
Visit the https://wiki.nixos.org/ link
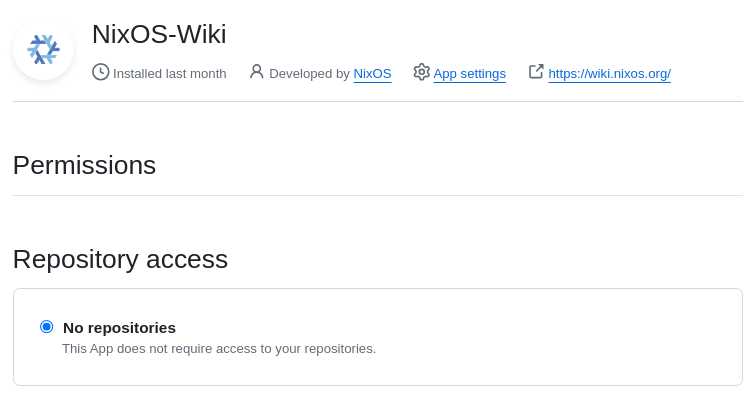point(610,74)
